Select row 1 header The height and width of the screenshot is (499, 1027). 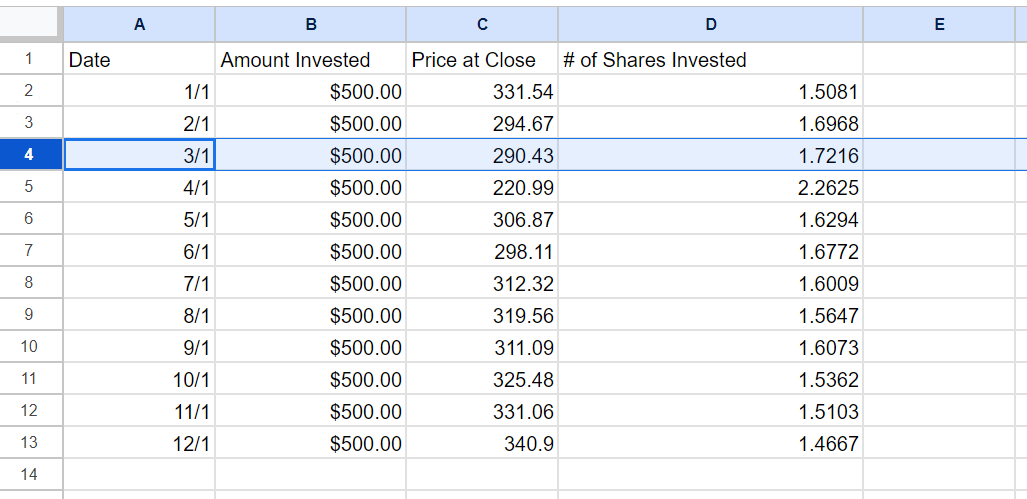click(x=31, y=60)
